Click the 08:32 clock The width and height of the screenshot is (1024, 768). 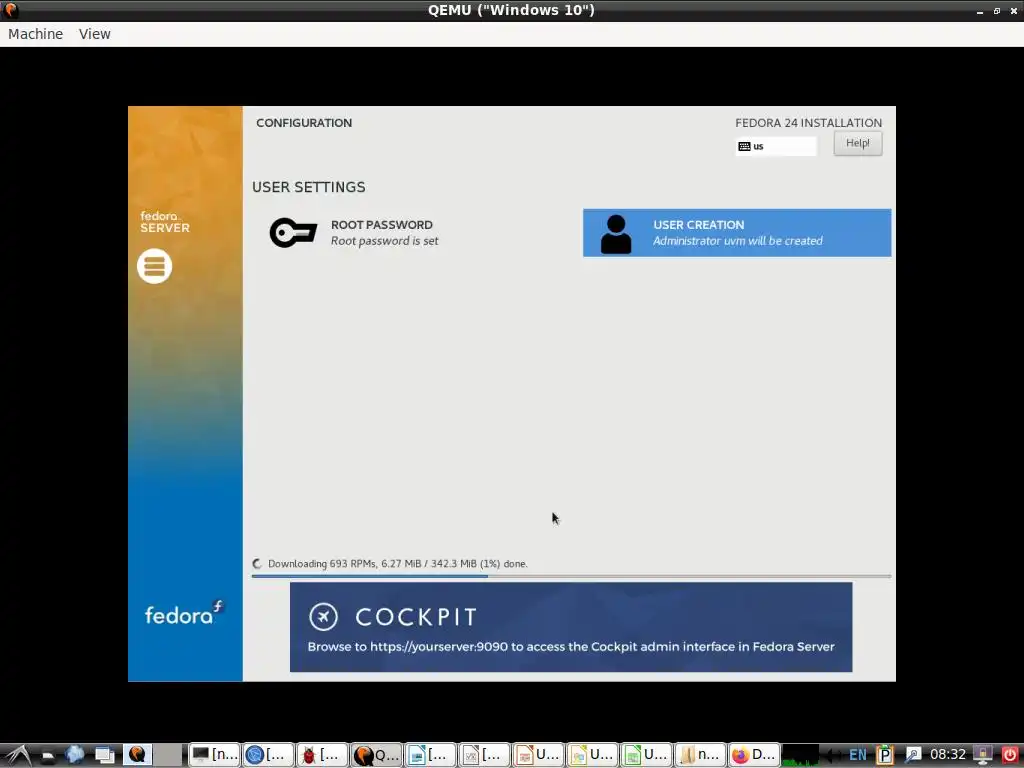(948, 755)
